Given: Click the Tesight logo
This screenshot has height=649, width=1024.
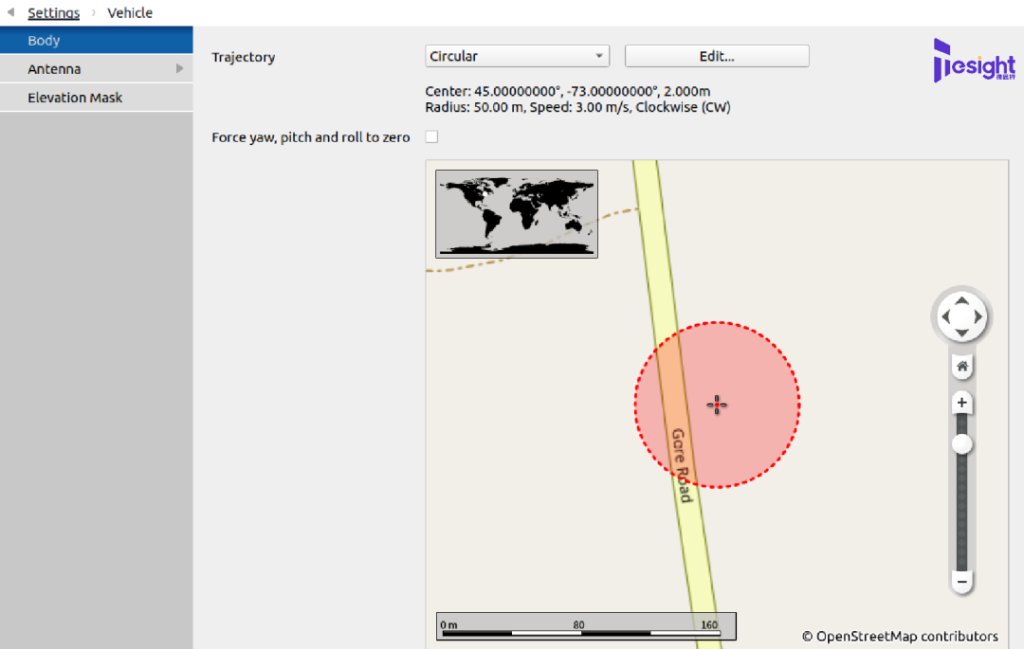Looking at the screenshot, I should 974,61.
